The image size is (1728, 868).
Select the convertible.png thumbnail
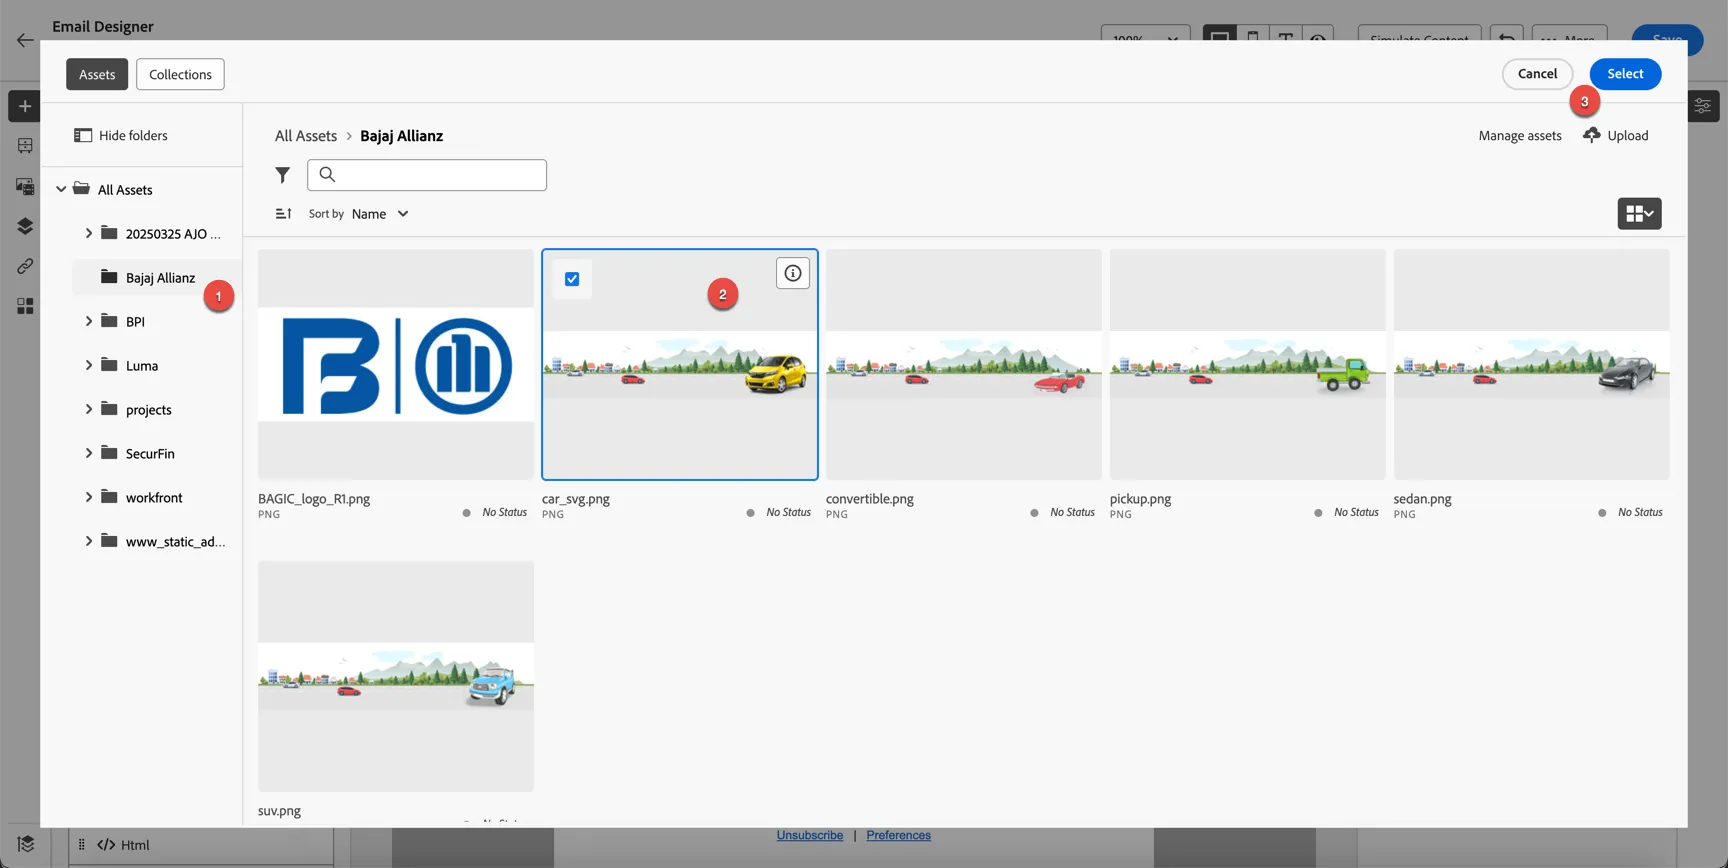(x=964, y=365)
